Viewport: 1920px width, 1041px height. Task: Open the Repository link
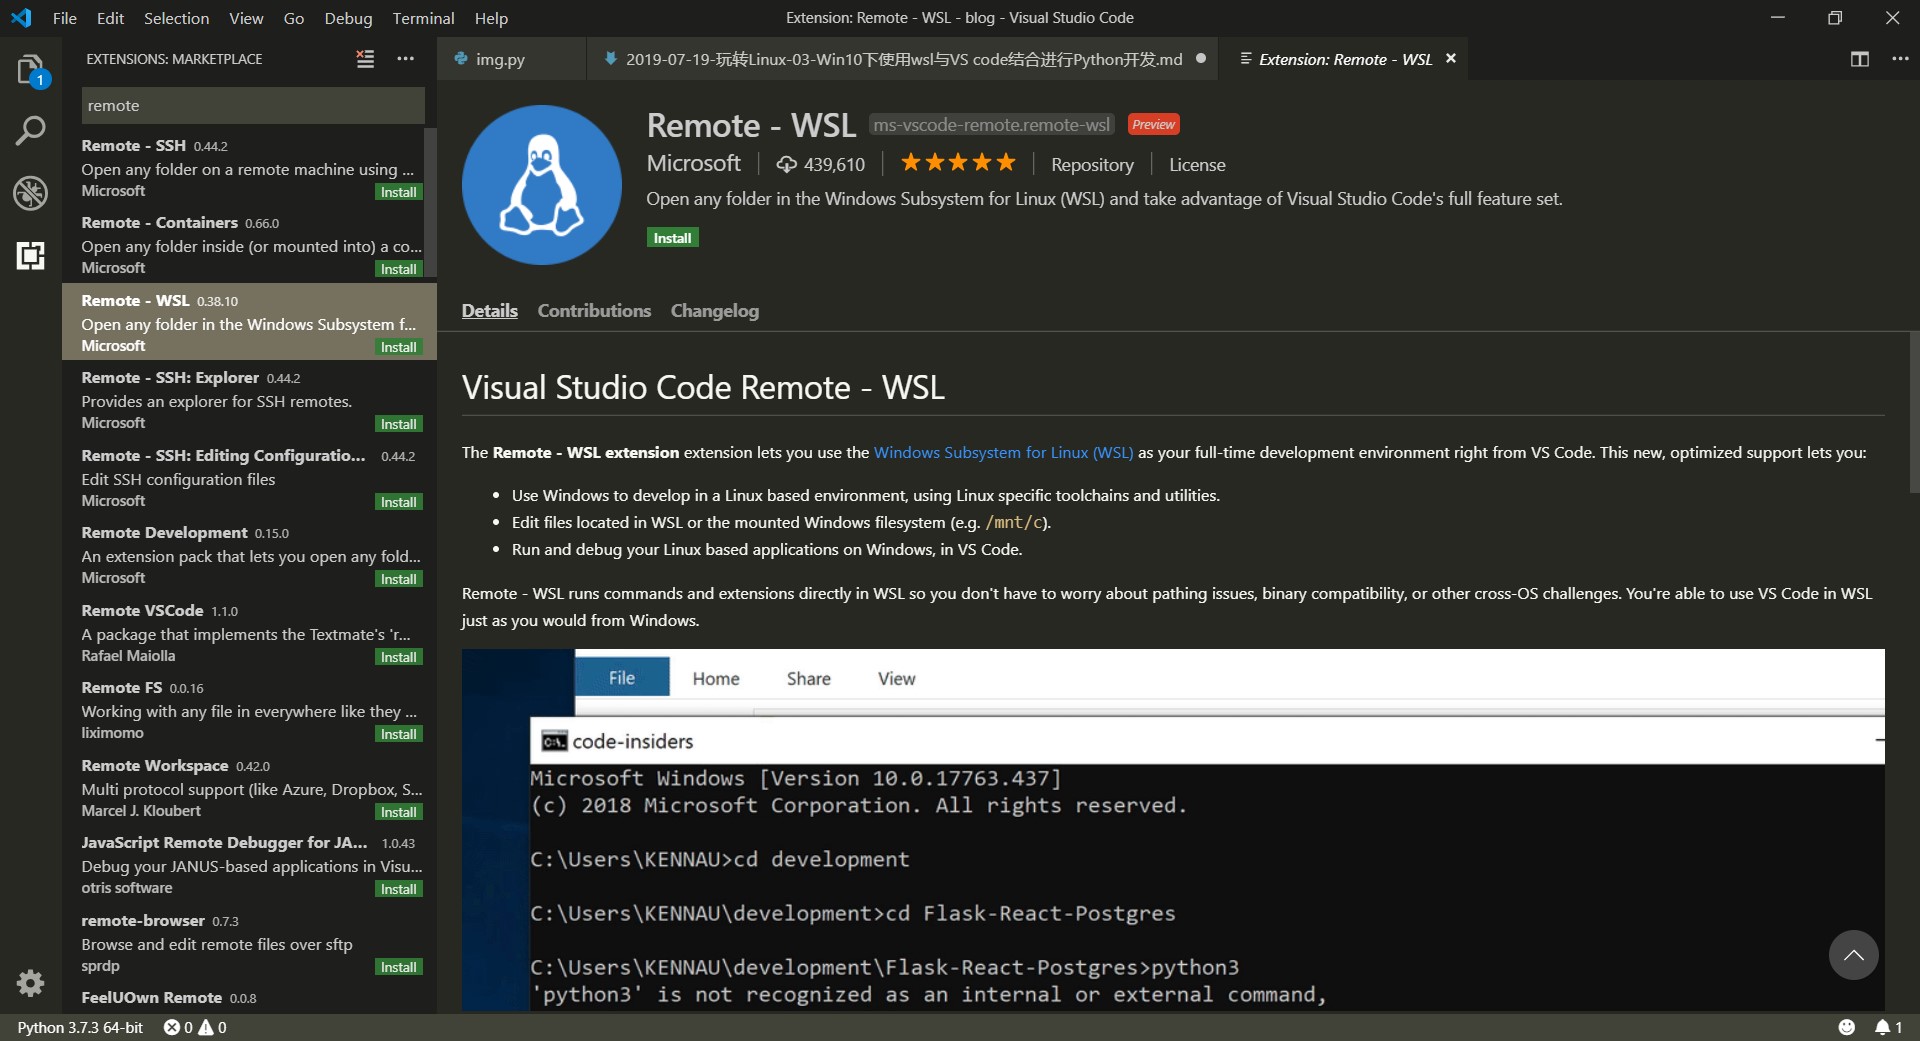tap(1092, 165)
